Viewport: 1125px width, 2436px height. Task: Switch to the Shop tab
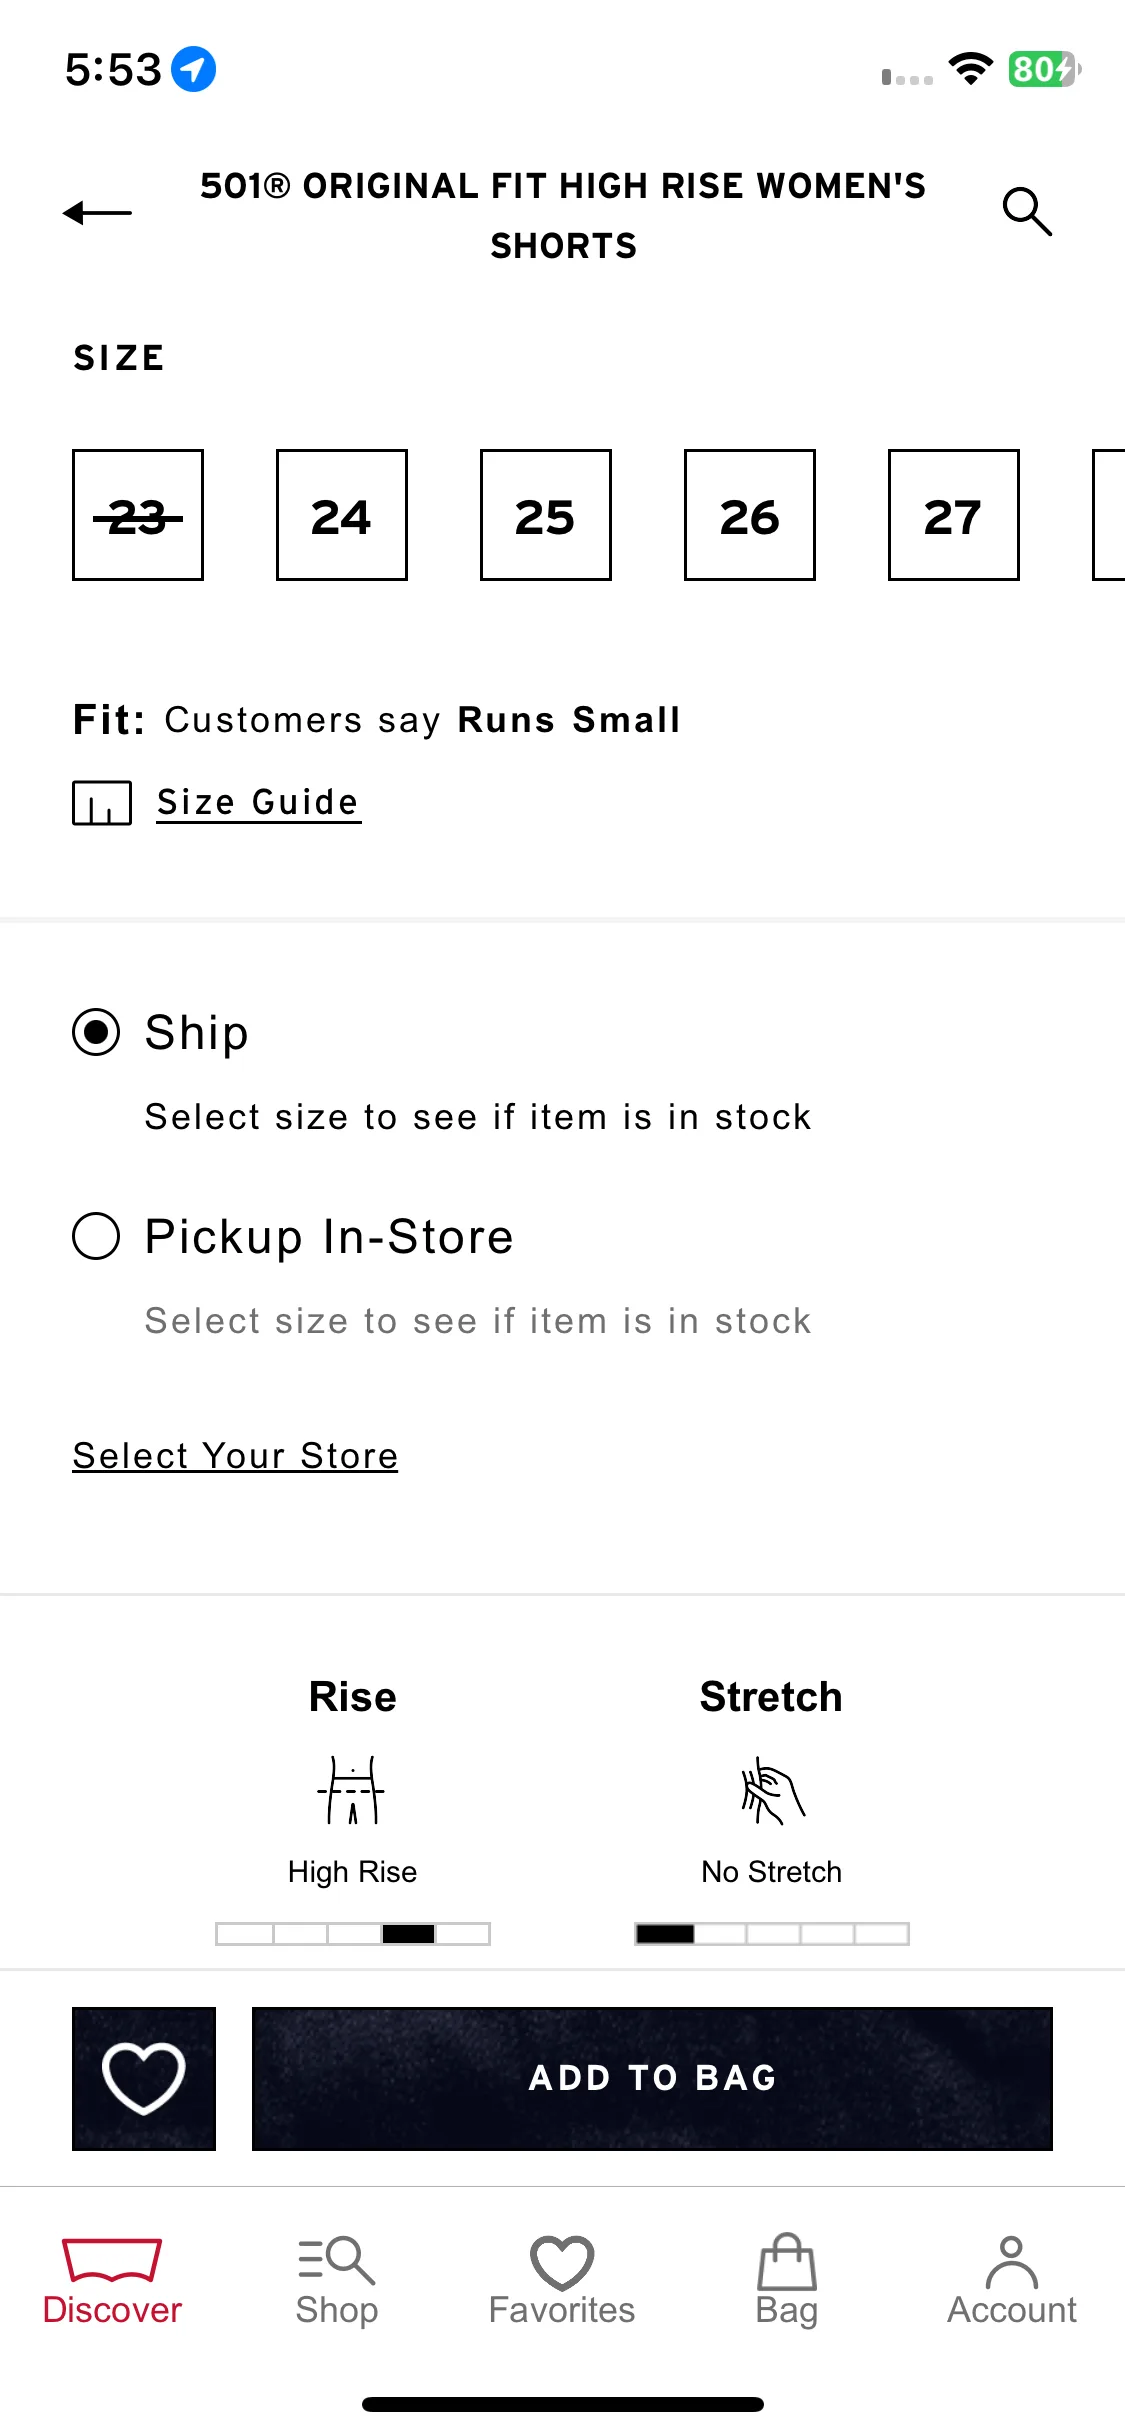337,2280
